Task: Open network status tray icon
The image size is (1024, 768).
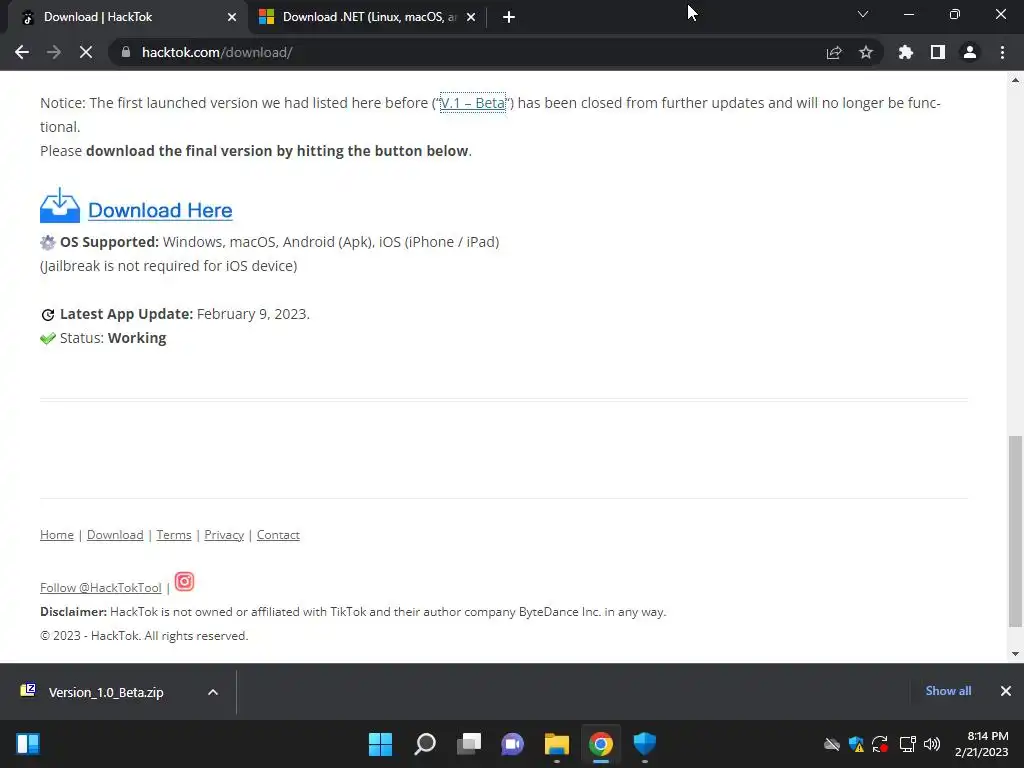Action: pyautogui.click(x=907, y=744)
